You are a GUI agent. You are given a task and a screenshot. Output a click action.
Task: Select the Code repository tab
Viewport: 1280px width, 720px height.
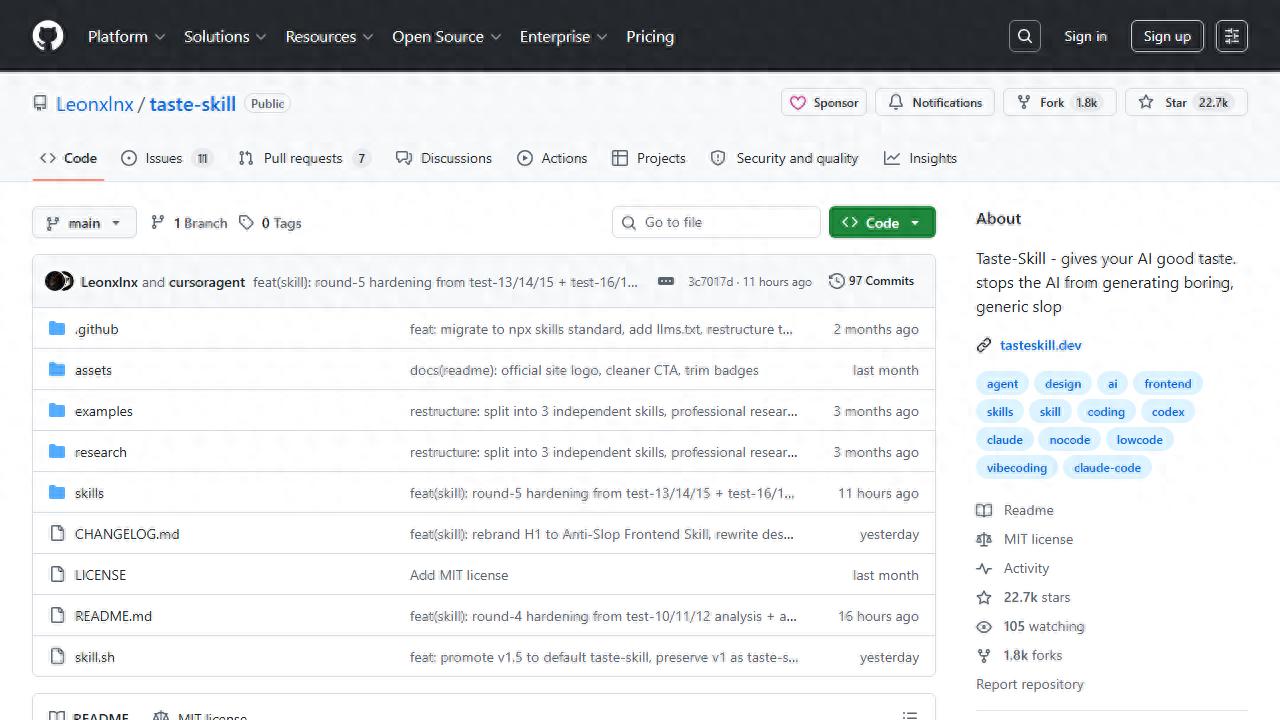point(68,158)
